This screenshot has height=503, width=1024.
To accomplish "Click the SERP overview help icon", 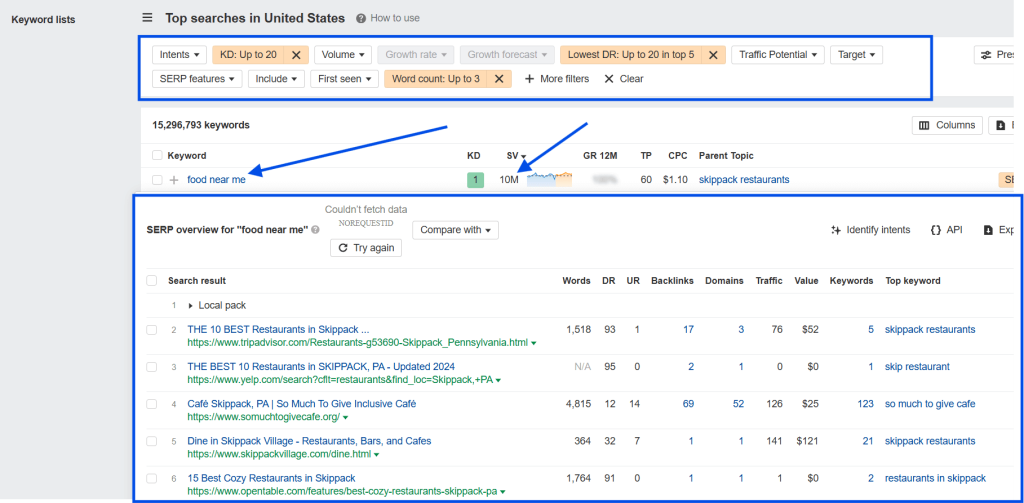I will 315,230.
